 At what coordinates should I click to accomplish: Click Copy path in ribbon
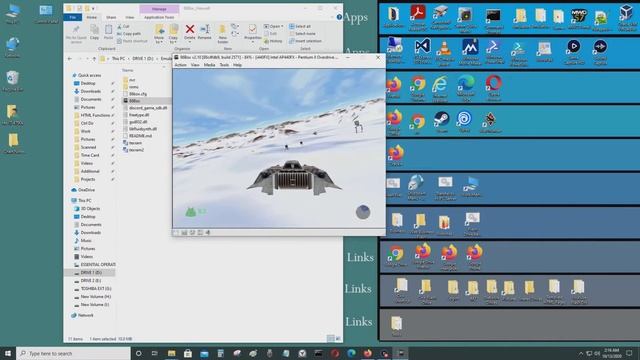click(129, 33)
